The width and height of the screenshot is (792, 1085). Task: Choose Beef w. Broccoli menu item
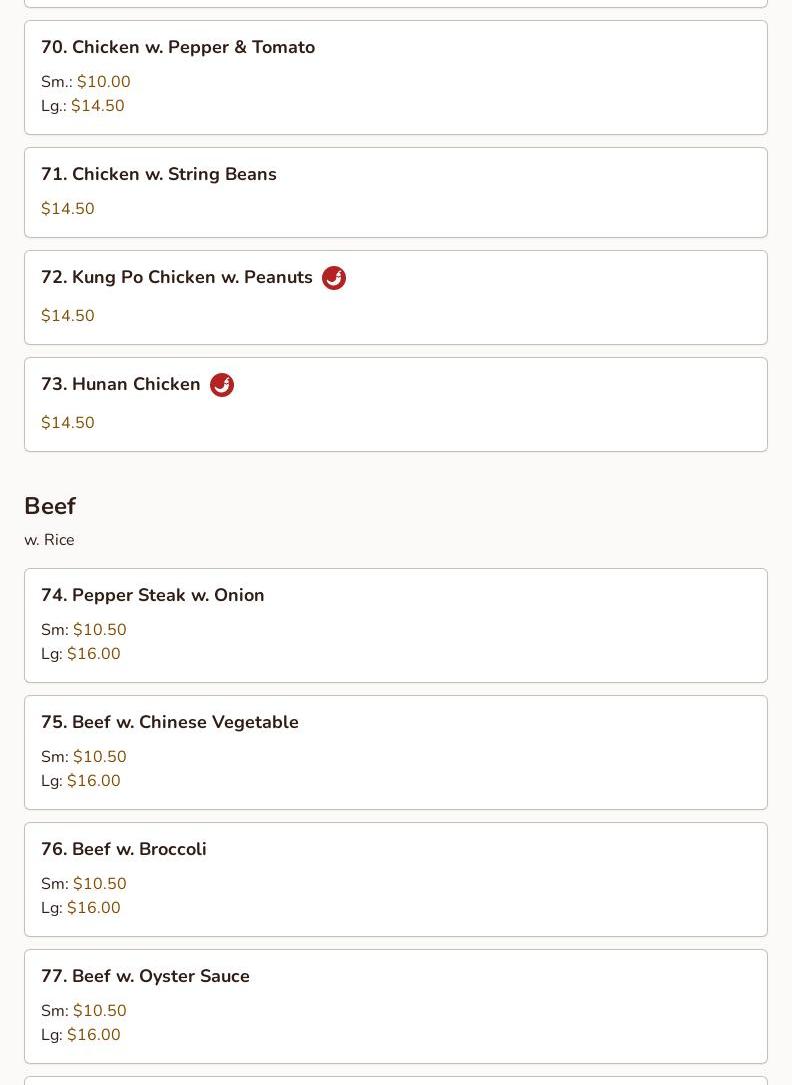click(x=124, y=849)
